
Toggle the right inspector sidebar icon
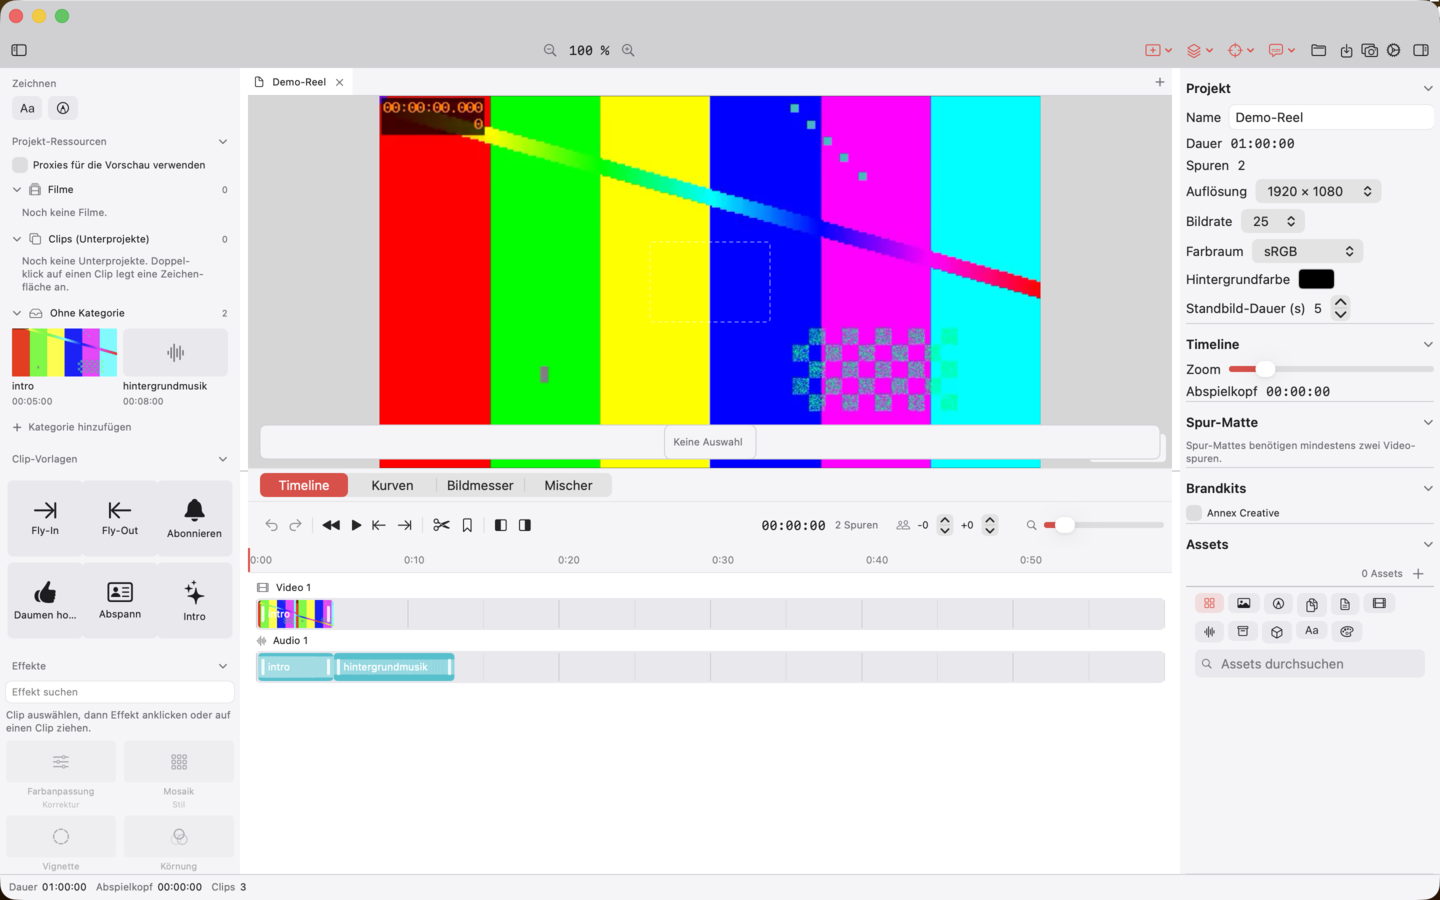coord(1421,50)
